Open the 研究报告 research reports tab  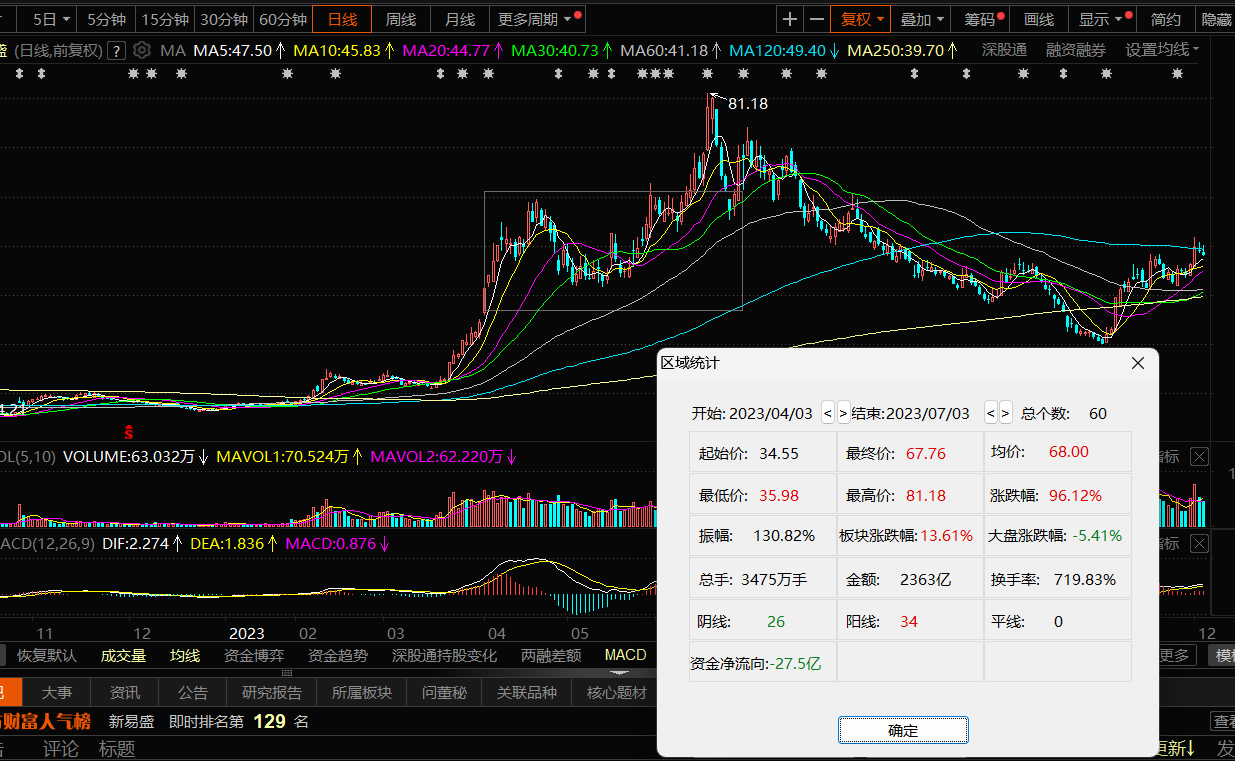click(272, 692)
